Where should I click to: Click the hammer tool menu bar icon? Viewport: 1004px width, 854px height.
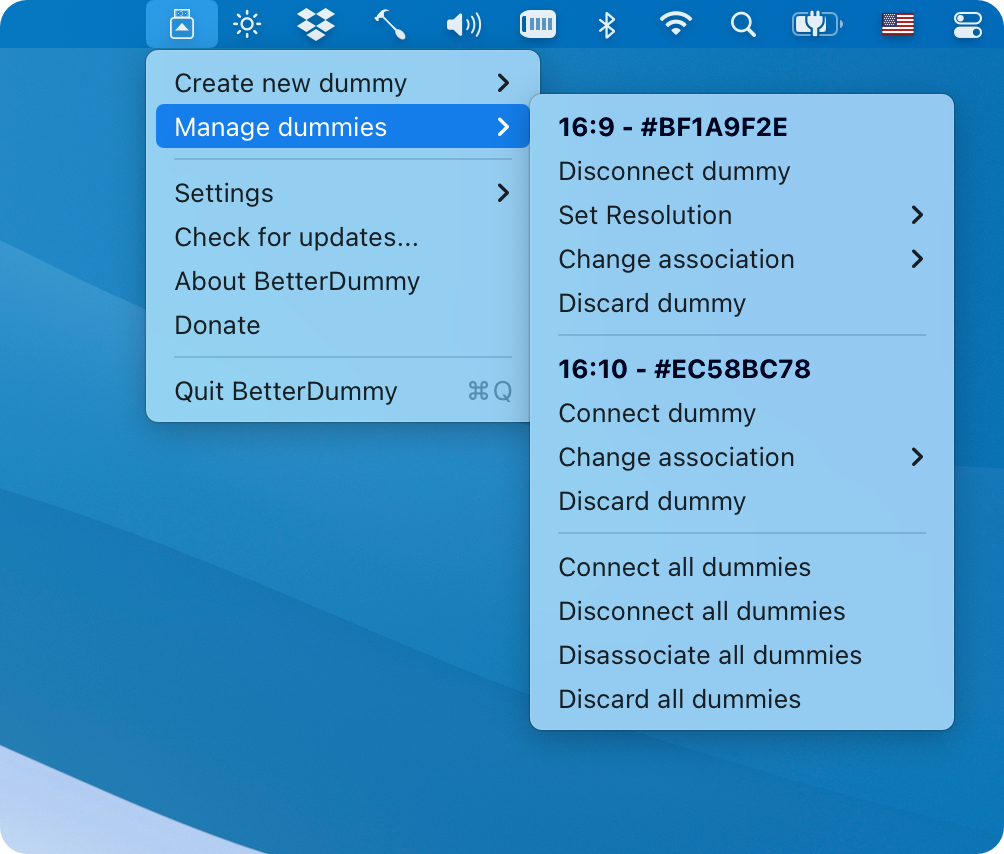click(x=390, y=24)
